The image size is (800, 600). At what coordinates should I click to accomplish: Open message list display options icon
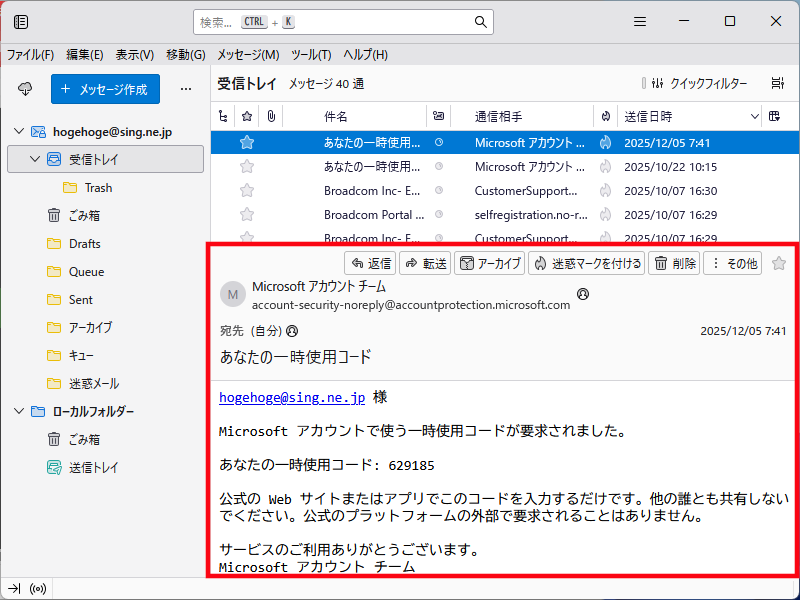(778, 83)
